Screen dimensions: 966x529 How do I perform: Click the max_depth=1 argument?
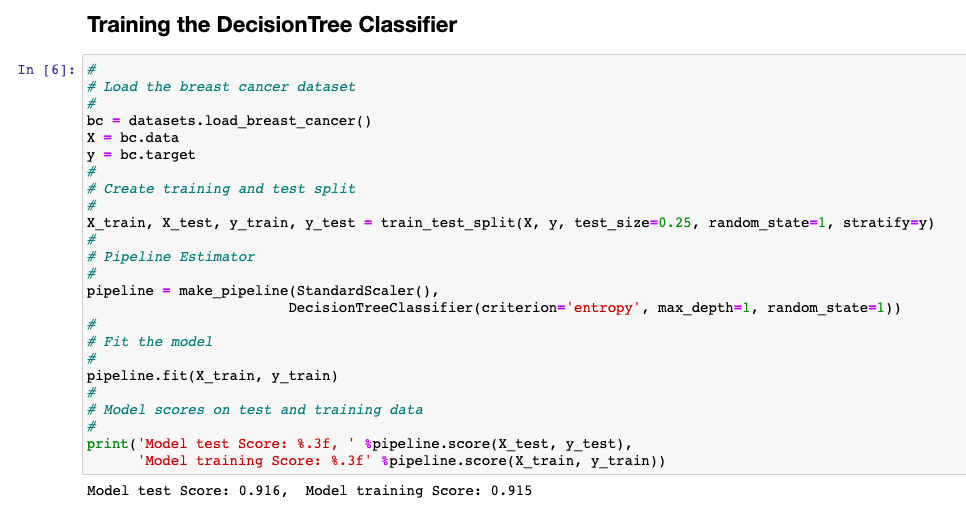pyautogui.click(x=704, y=308)
